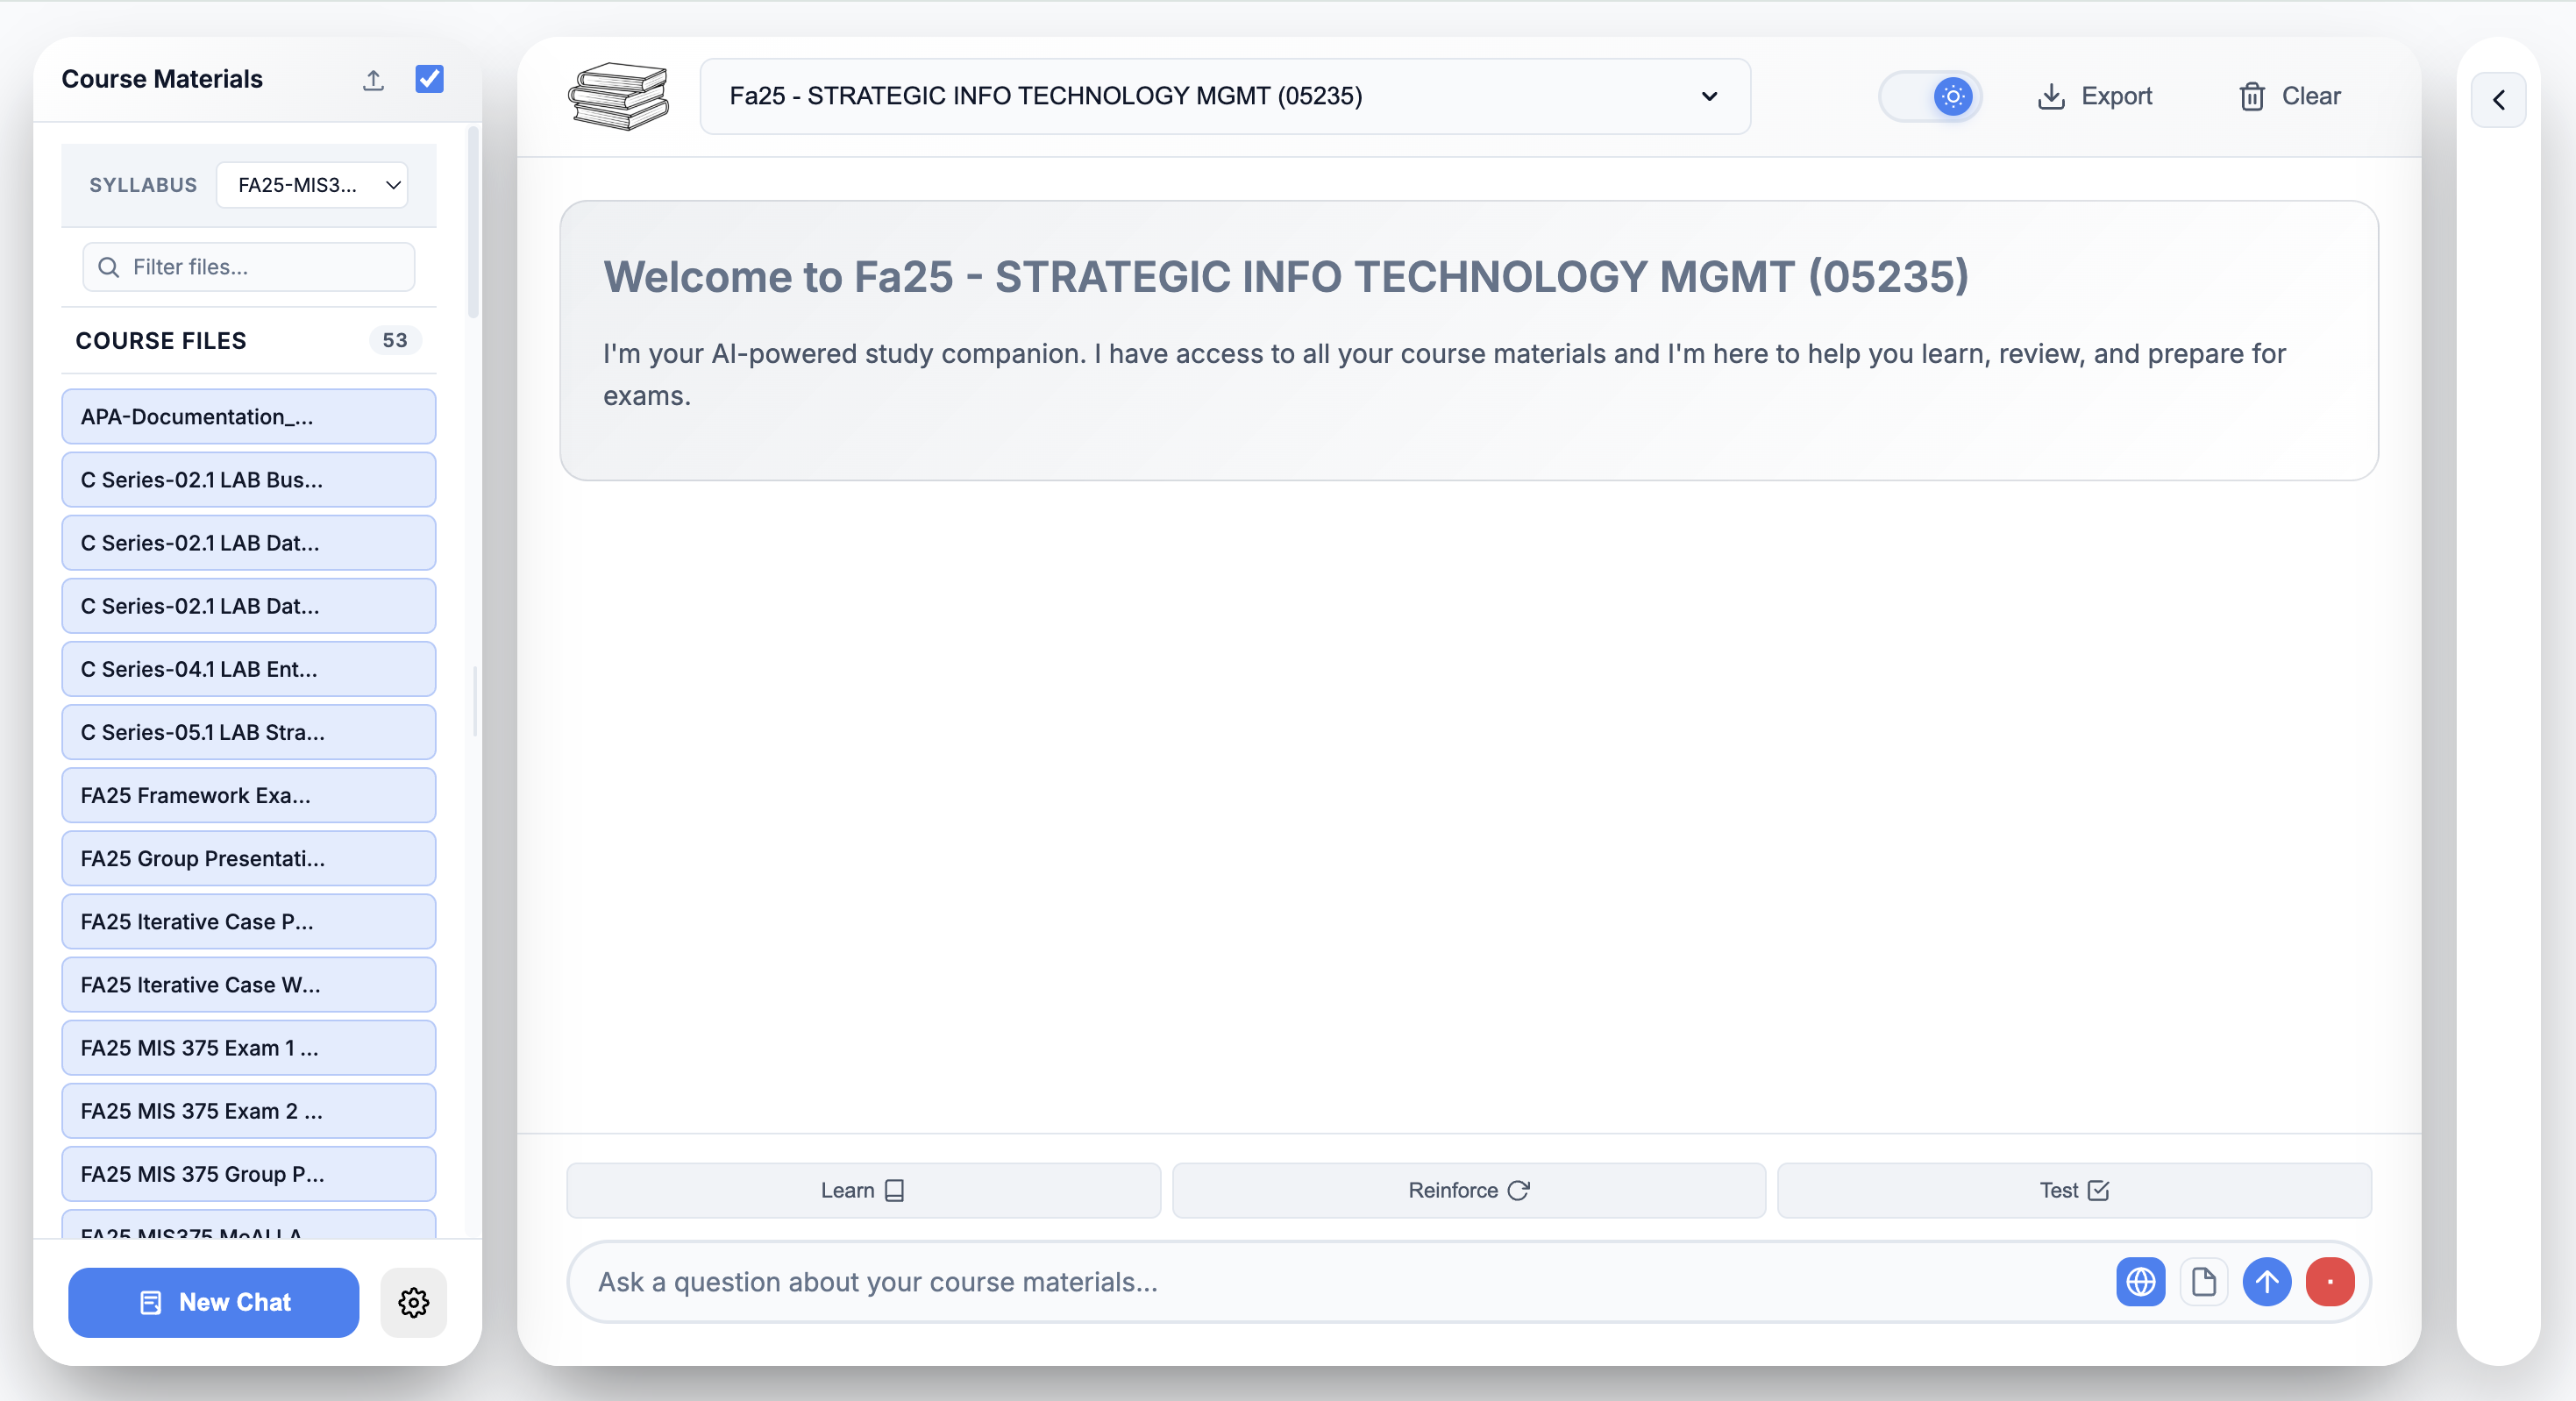This screenshot has height=1401, width=2576.
Task: Choose the Test mode tab
Action: pos(2074,1190)
